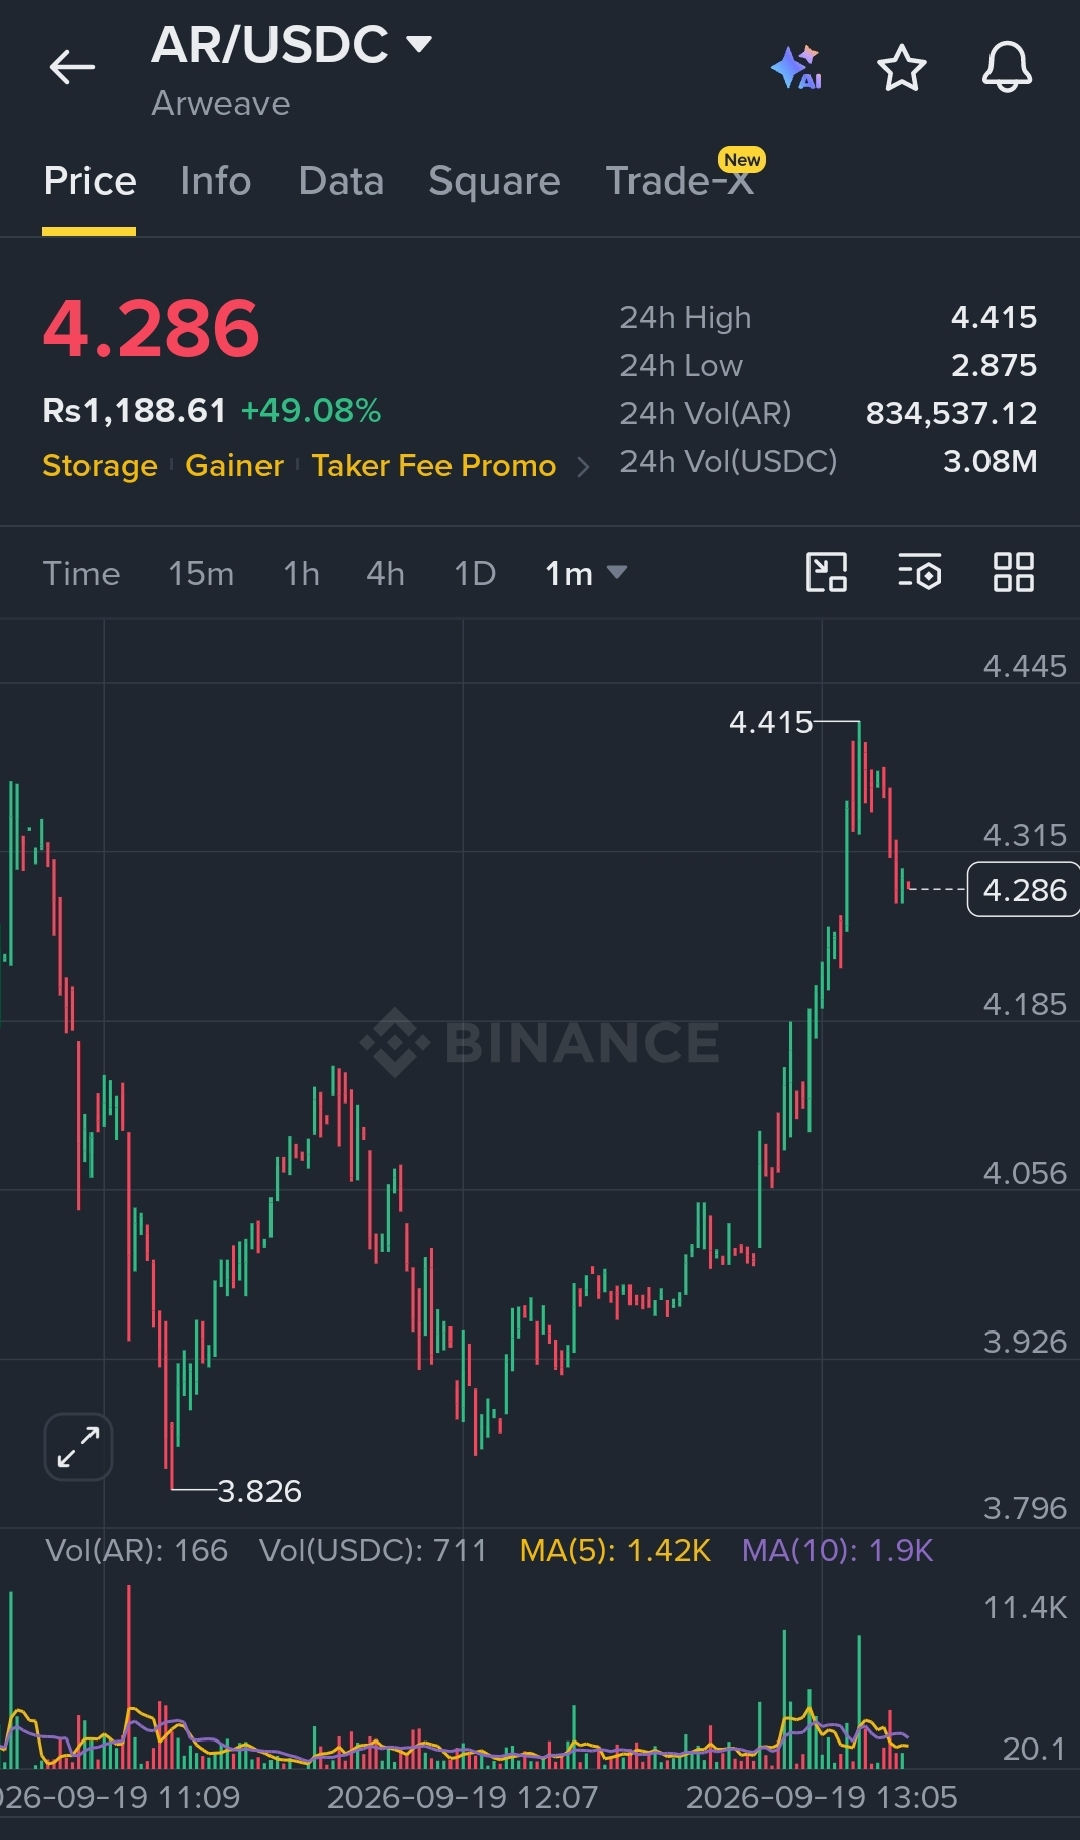This screenshot has width=1080, height=1840.
Task: Switch to the Data tab
Action: [341, 181]
